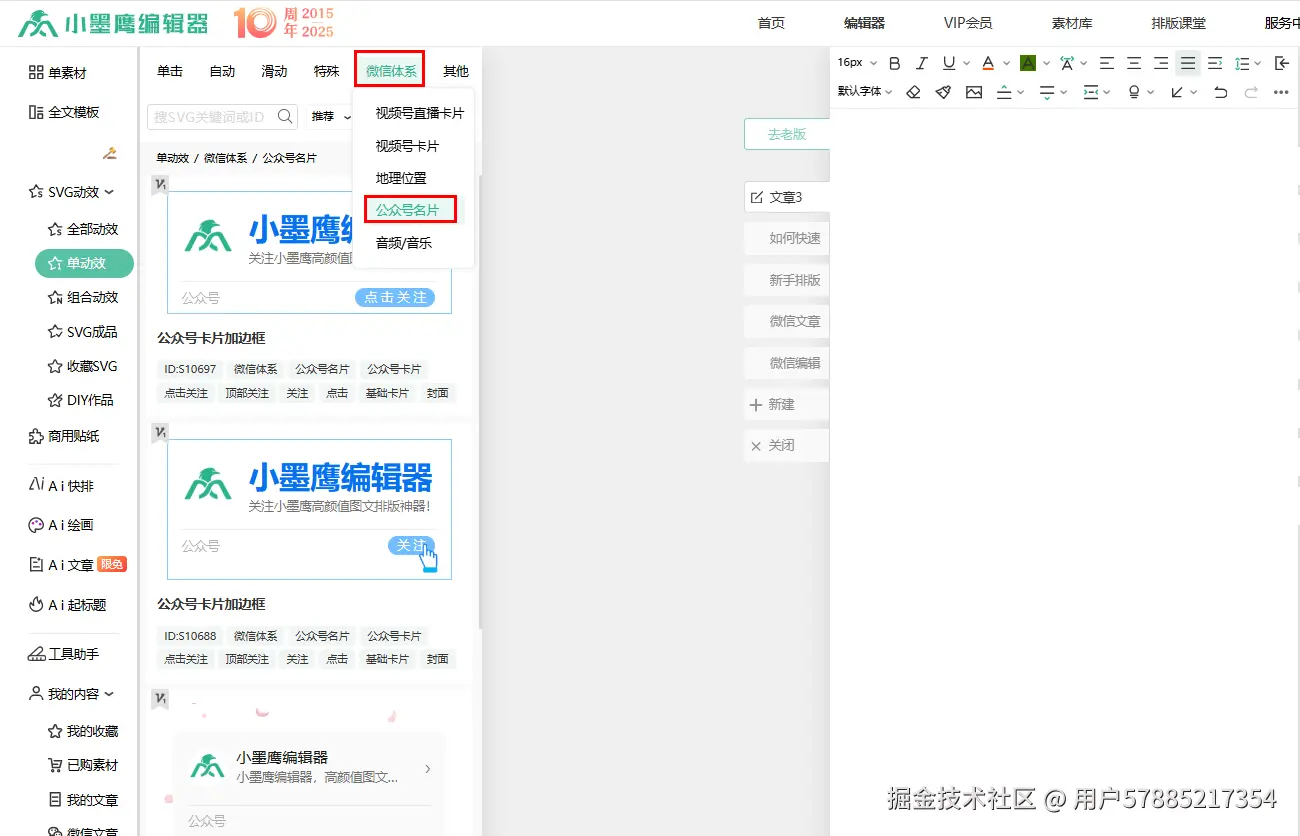Image resolution: width=1300 pixels, height=836 pixels.
Task: Click the line height icon
Action: 1242,63
